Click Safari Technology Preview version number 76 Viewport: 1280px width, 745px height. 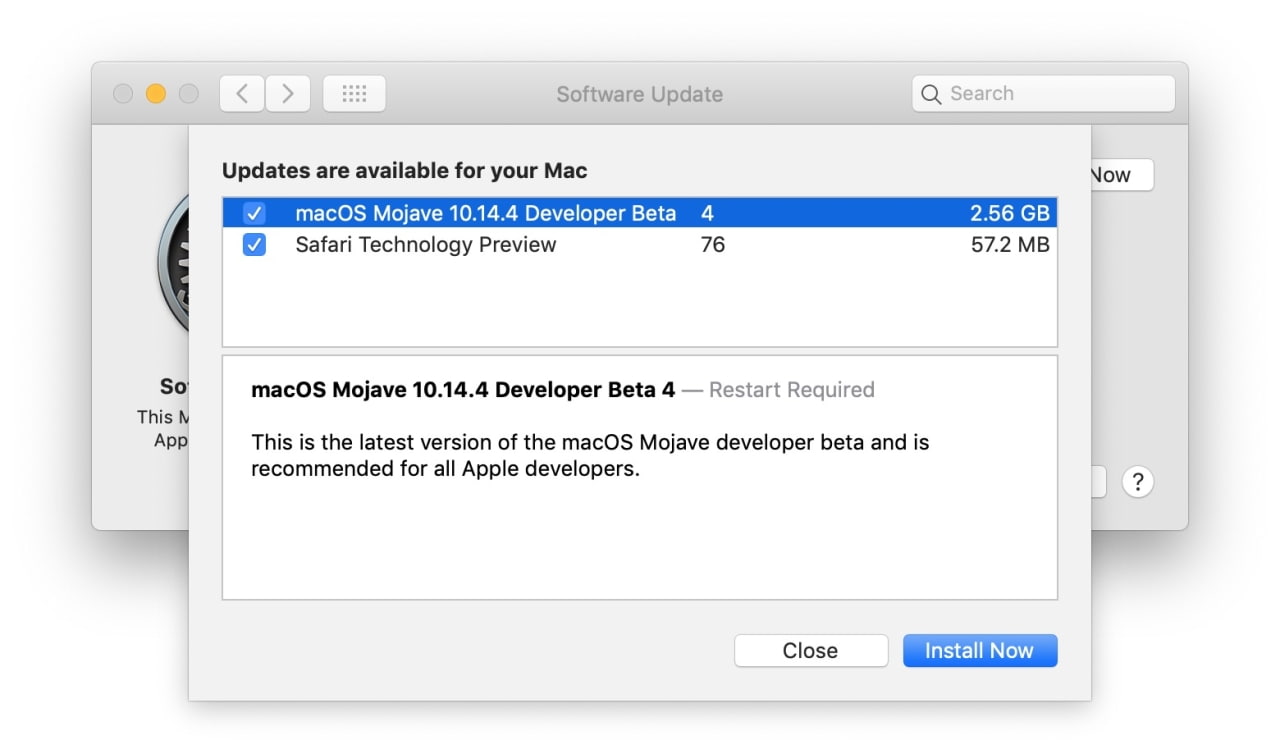pyautogui.click(x=712, y=245)
